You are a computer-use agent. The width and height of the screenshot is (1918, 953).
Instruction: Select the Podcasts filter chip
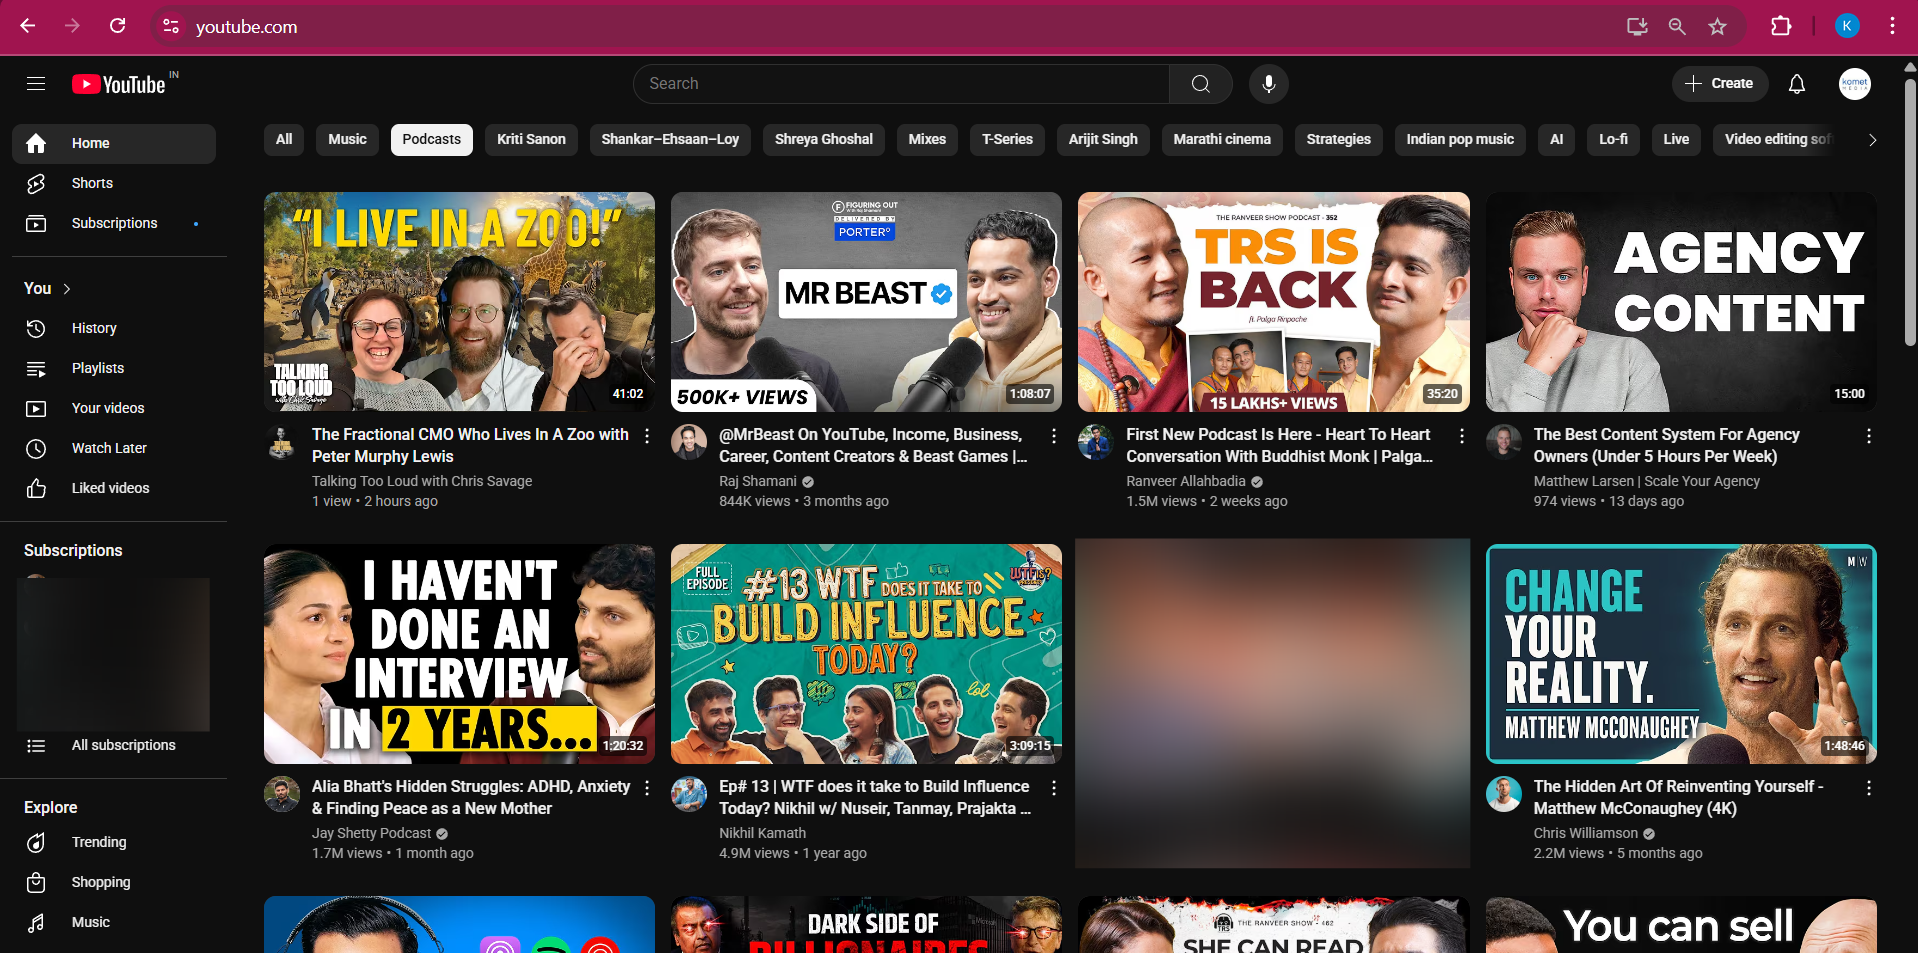point(431,139)
